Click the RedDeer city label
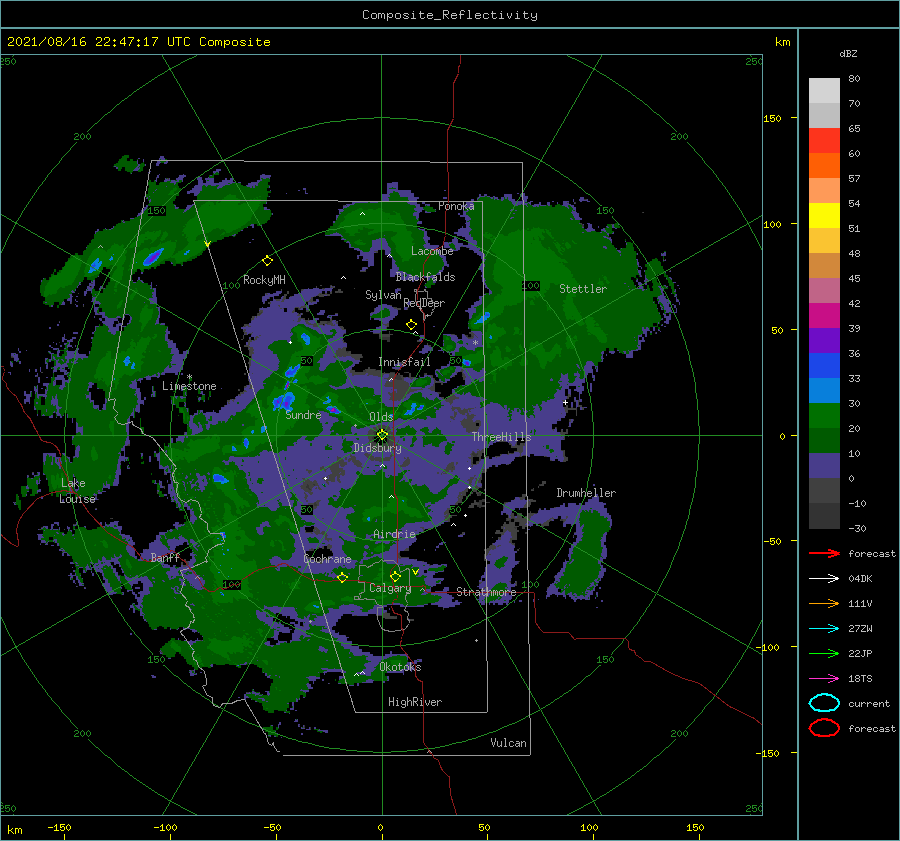The height and width of the screenshot is (841, 900). [424, 303]
